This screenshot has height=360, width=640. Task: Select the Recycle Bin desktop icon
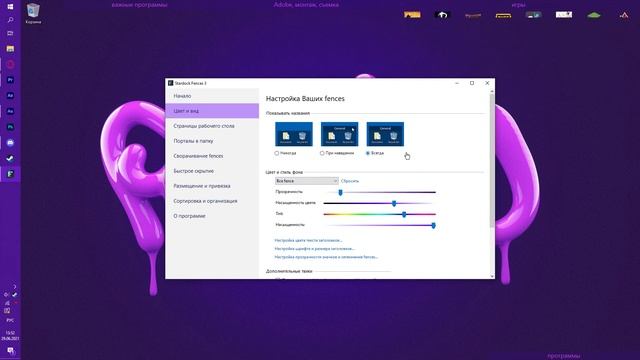[33, 13]
